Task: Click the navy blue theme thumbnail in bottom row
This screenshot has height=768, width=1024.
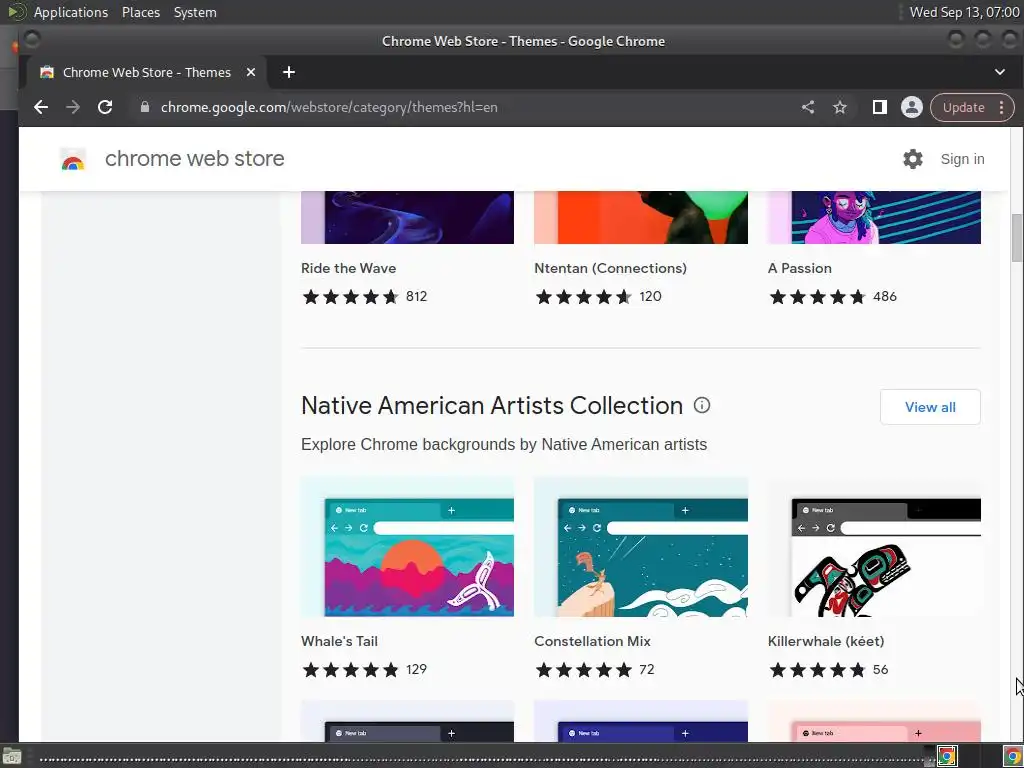Action: click(x=641, y=721)
